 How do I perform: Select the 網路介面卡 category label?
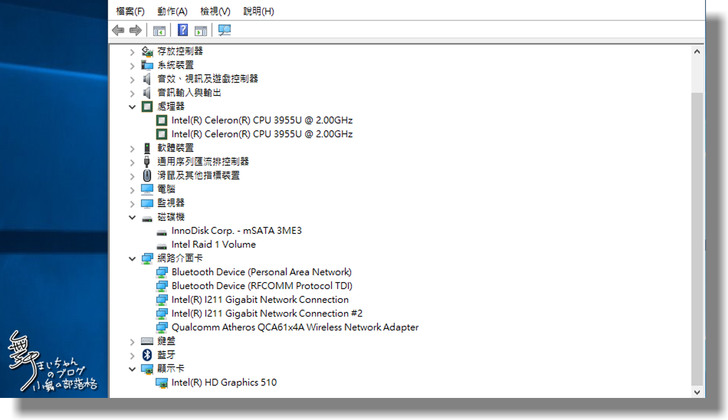(x=180, y=258)
